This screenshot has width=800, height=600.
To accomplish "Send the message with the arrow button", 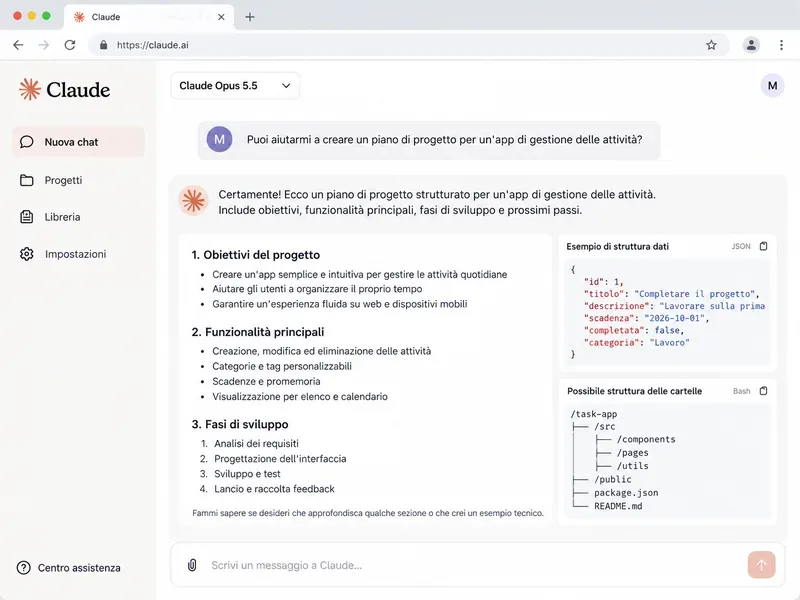I will pos(761,565).
